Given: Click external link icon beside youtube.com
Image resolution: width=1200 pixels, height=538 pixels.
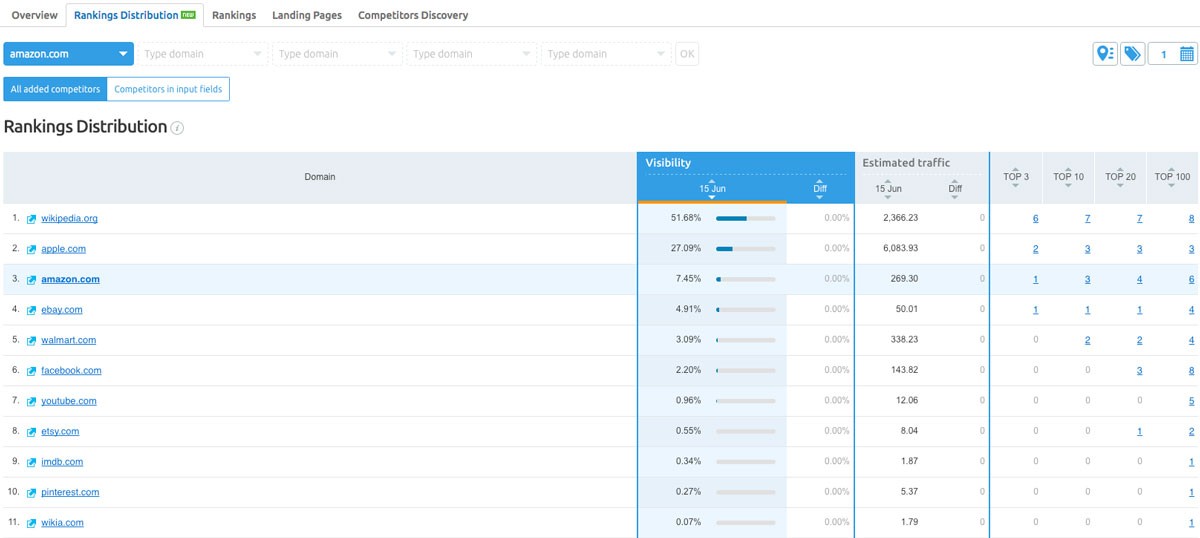Looking at the screenshot, I should tap(31, 401).
